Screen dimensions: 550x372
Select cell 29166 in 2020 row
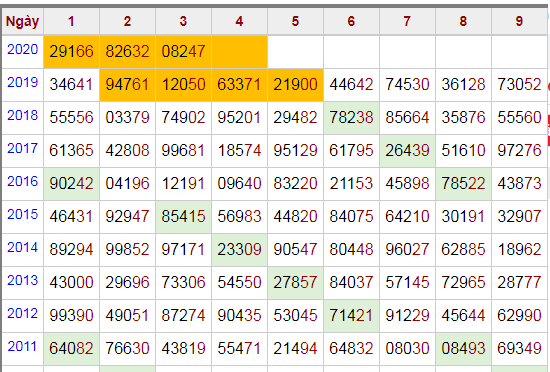pyautogui.click(x=71, y=52)
